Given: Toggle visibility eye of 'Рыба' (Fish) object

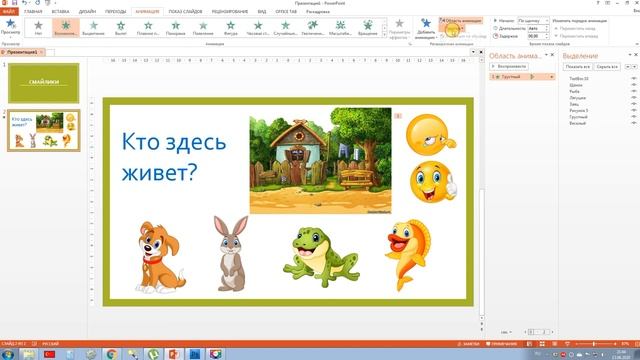Looking at the screenshot, I should click(x=634, y=91).
